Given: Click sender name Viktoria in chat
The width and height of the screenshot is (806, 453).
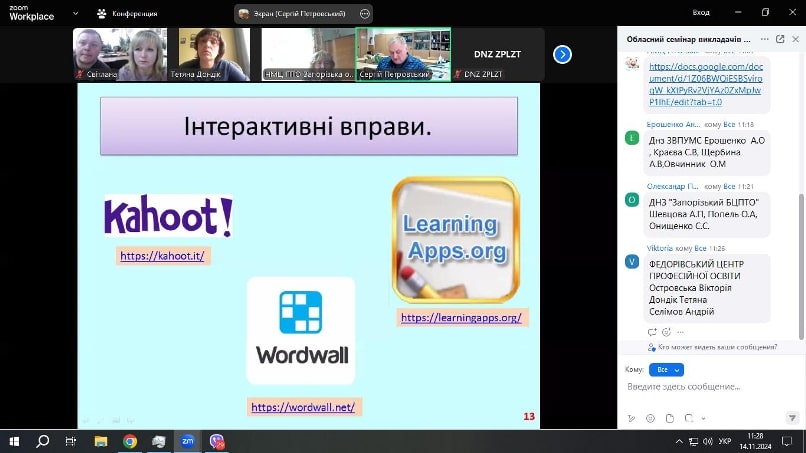Looking at the screenshot, I should (x=660, y=248).
